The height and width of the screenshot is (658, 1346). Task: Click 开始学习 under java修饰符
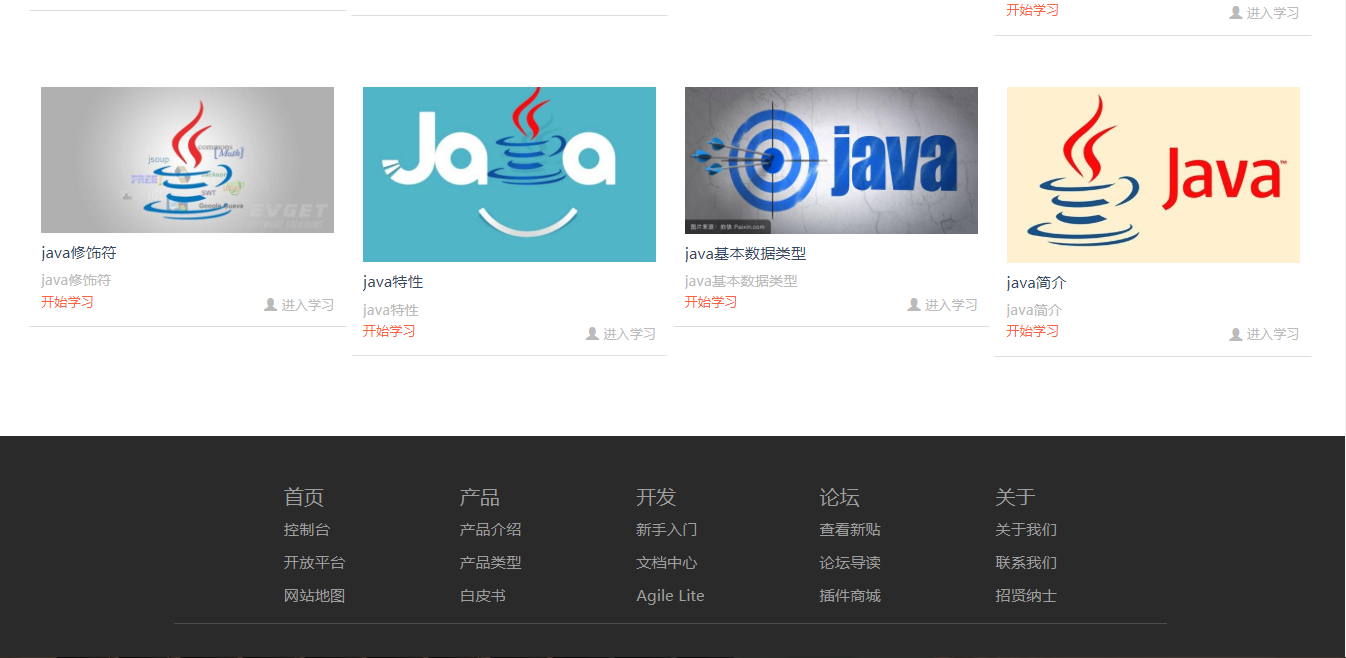(67, 302)
